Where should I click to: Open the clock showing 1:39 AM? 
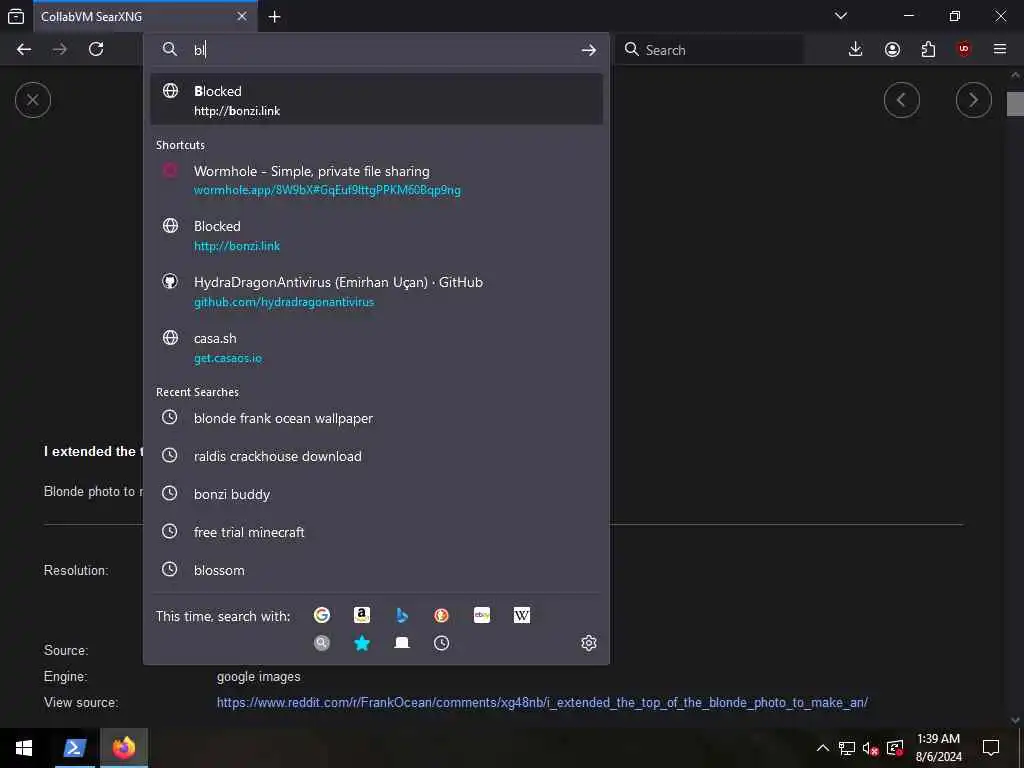938,748
